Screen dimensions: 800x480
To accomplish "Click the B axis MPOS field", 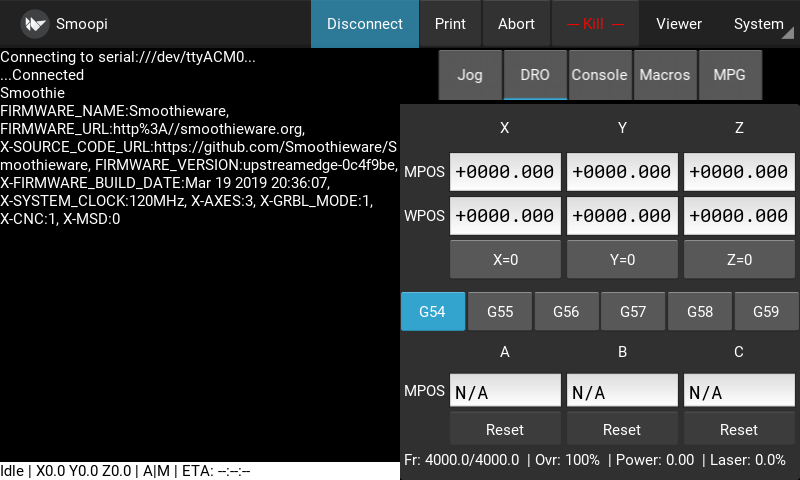I will (x=622, y=391).
